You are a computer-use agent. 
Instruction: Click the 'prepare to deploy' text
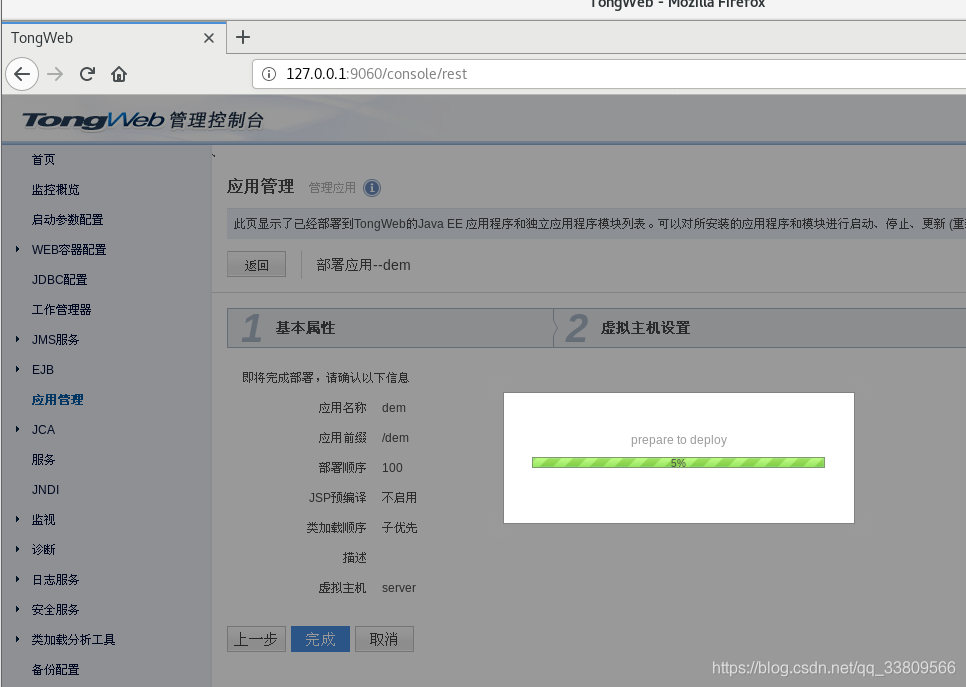(679, 440)
